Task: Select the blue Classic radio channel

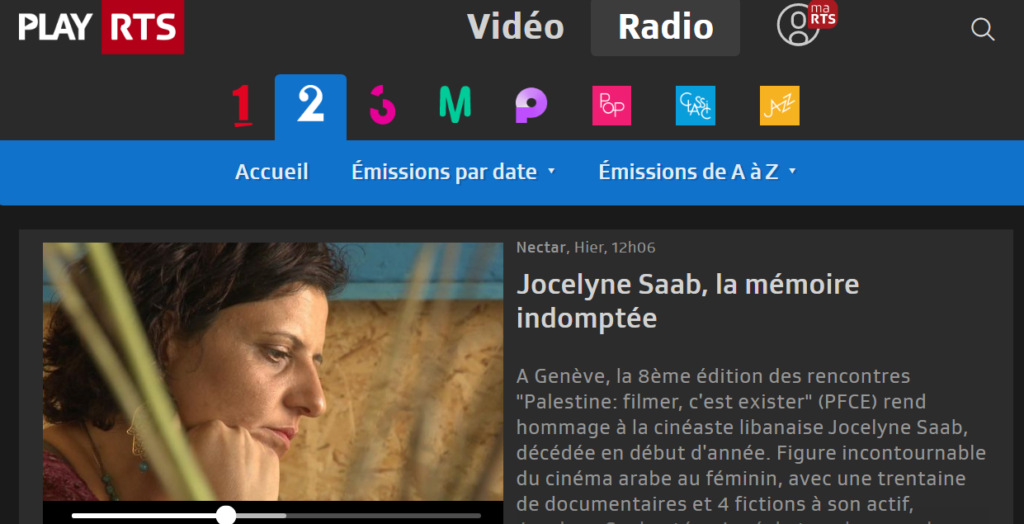Action: point(695,105)
